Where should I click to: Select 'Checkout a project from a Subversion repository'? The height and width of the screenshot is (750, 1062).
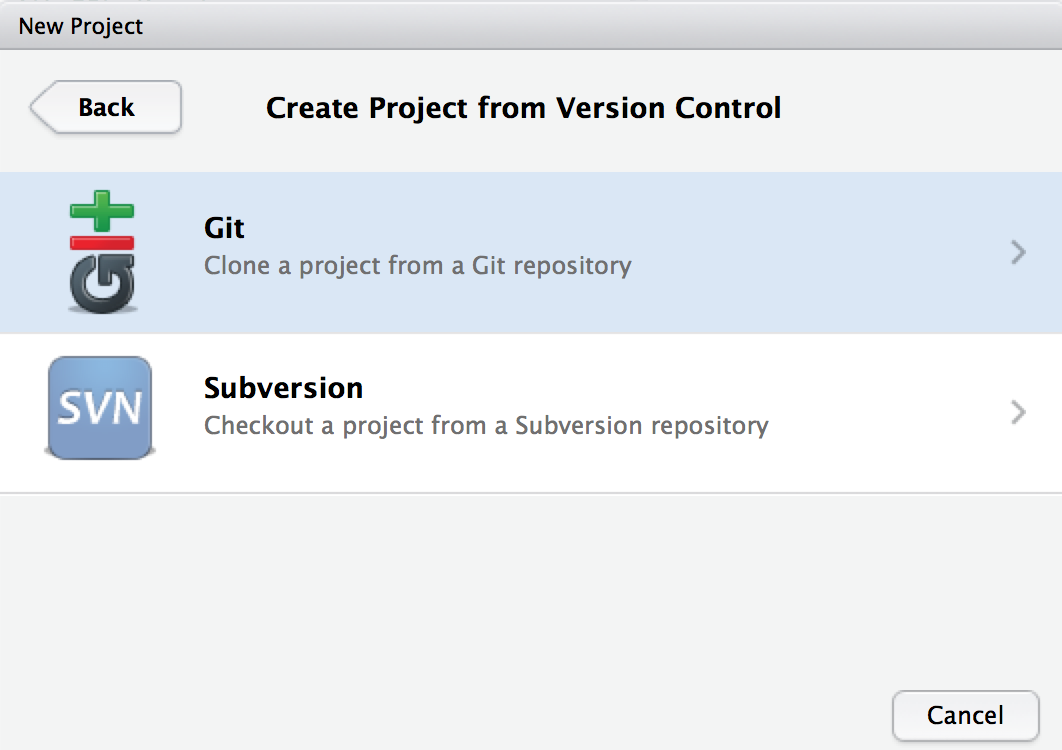point(486,425)
